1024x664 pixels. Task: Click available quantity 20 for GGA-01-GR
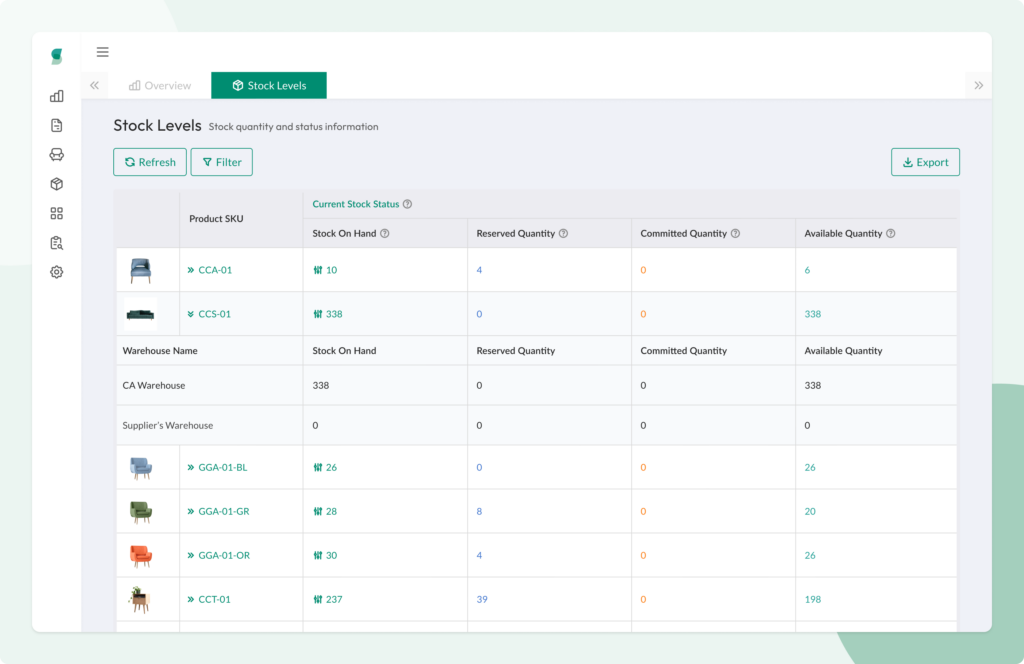pos(810,512)
